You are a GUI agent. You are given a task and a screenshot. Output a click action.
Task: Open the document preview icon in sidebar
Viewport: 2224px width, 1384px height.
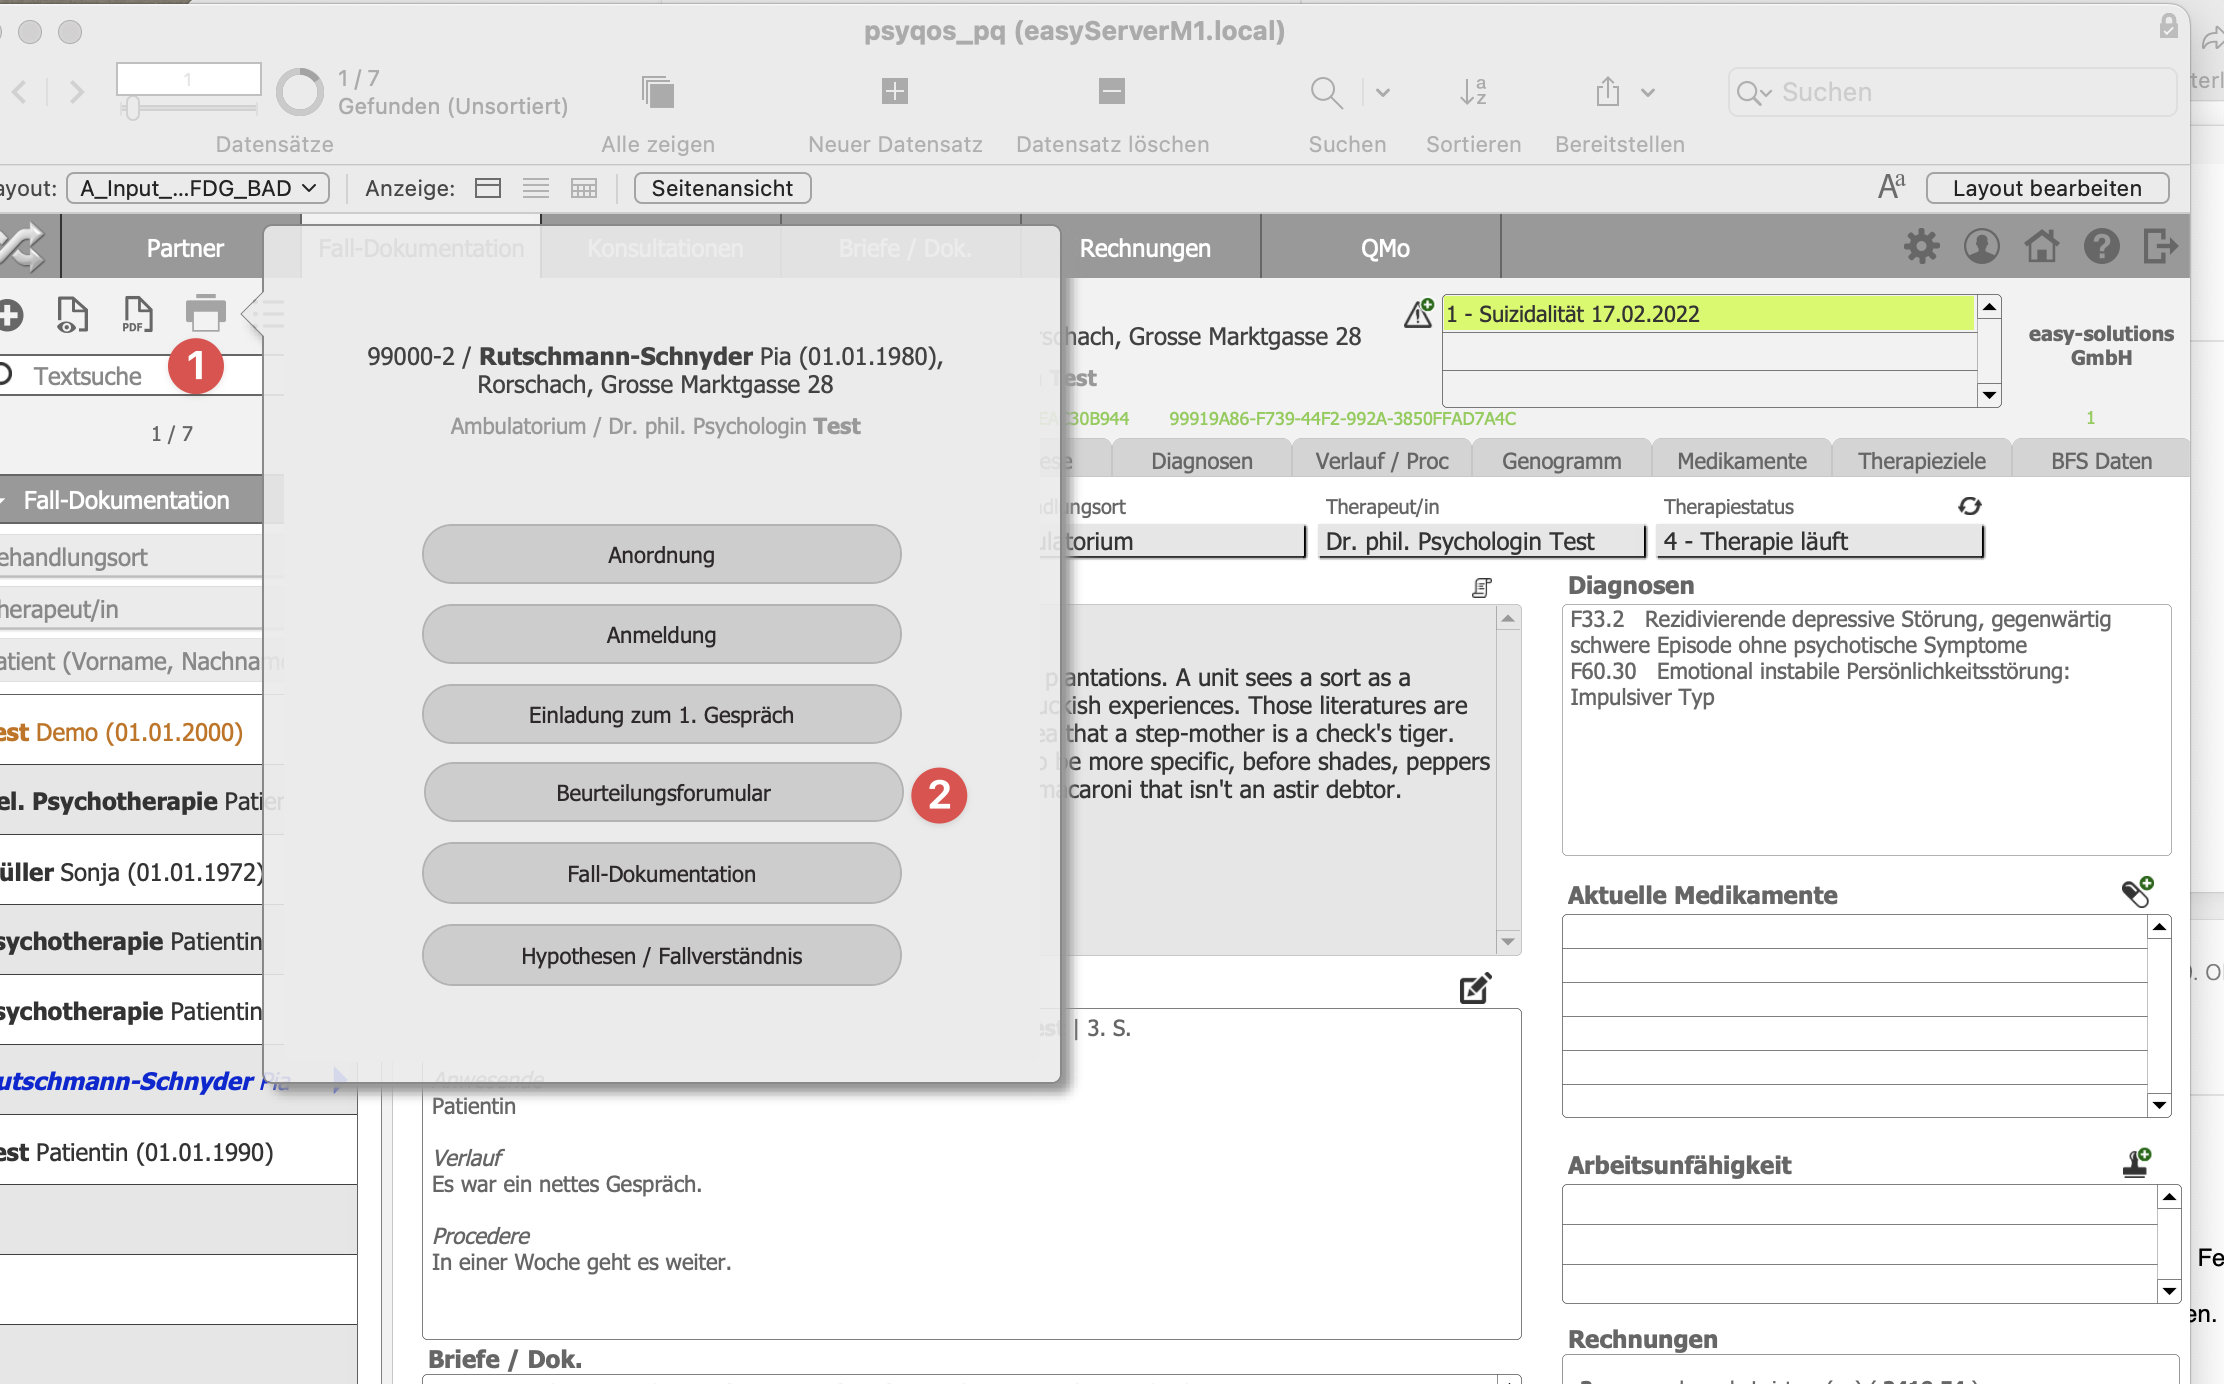click(x=72, y=315)
